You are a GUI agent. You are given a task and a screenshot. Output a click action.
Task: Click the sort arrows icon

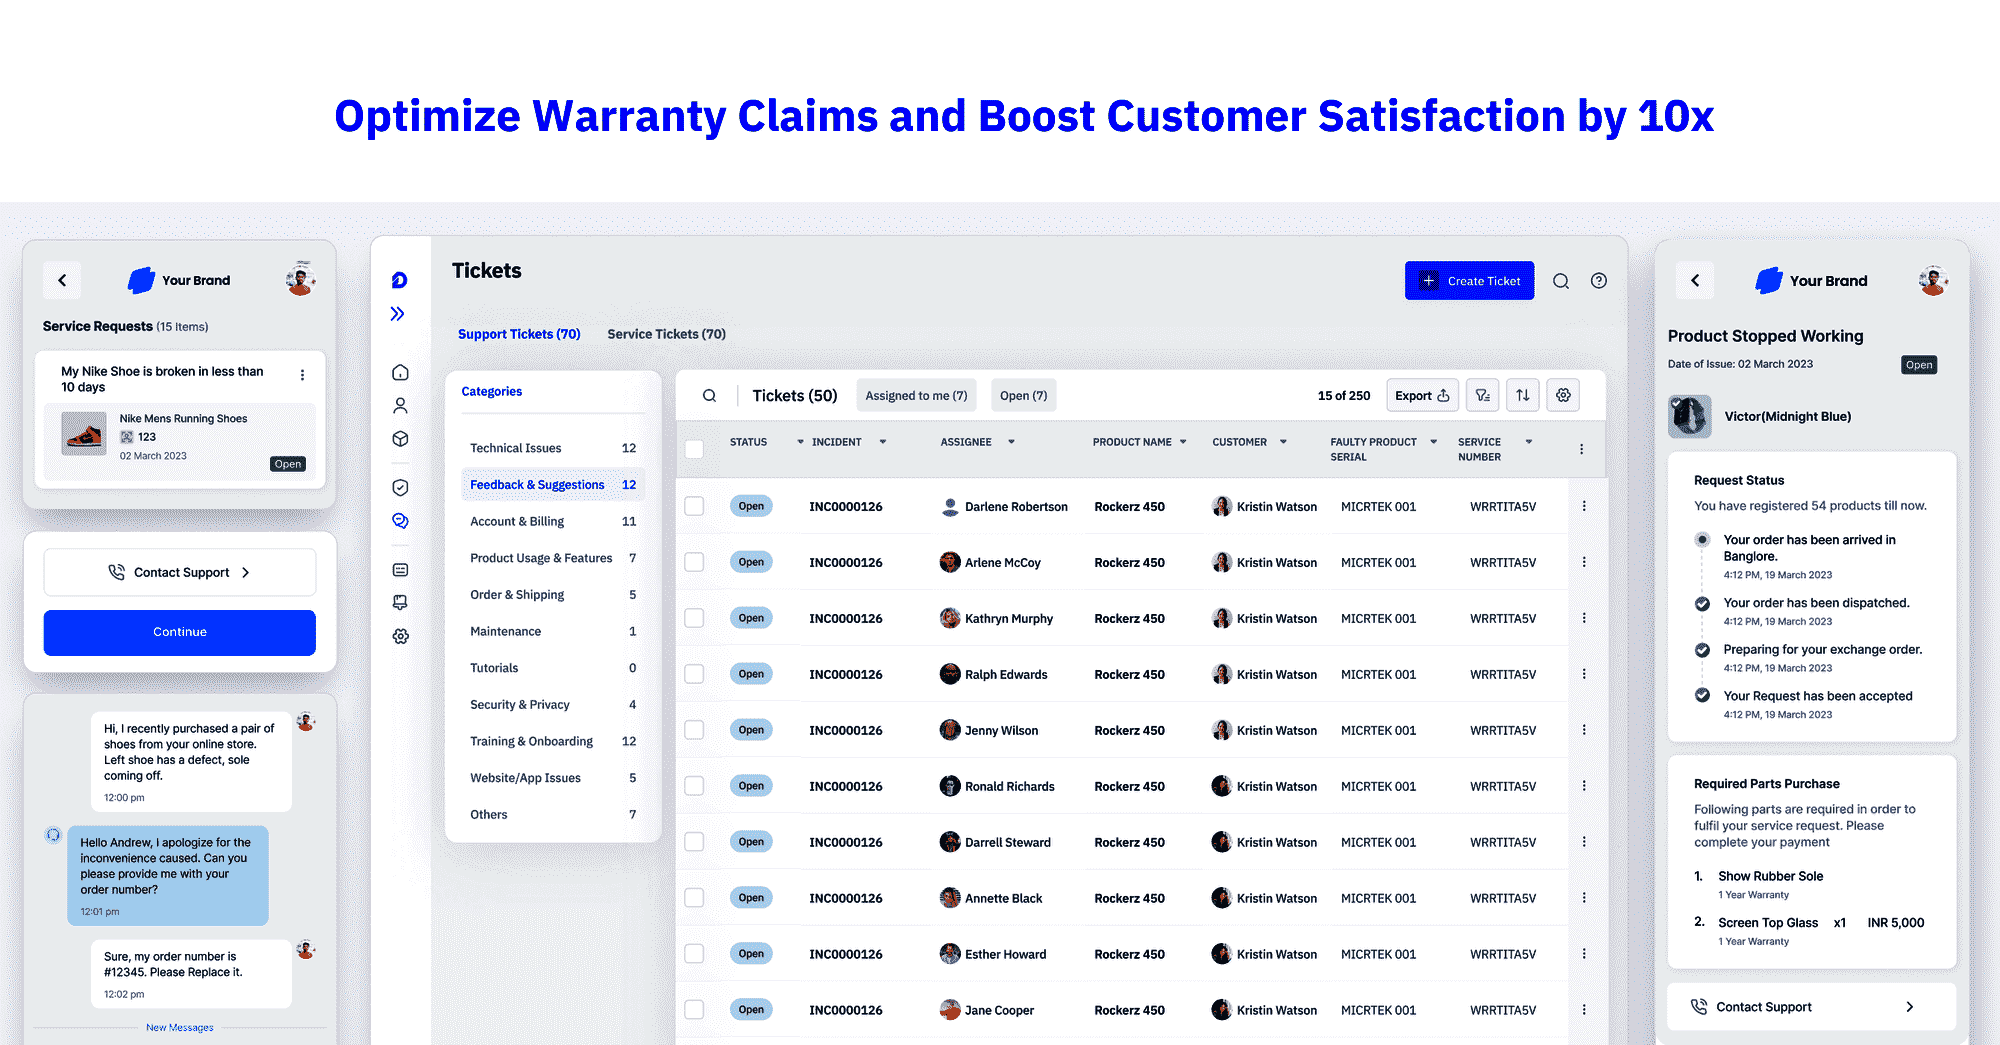click(1522, 396)
